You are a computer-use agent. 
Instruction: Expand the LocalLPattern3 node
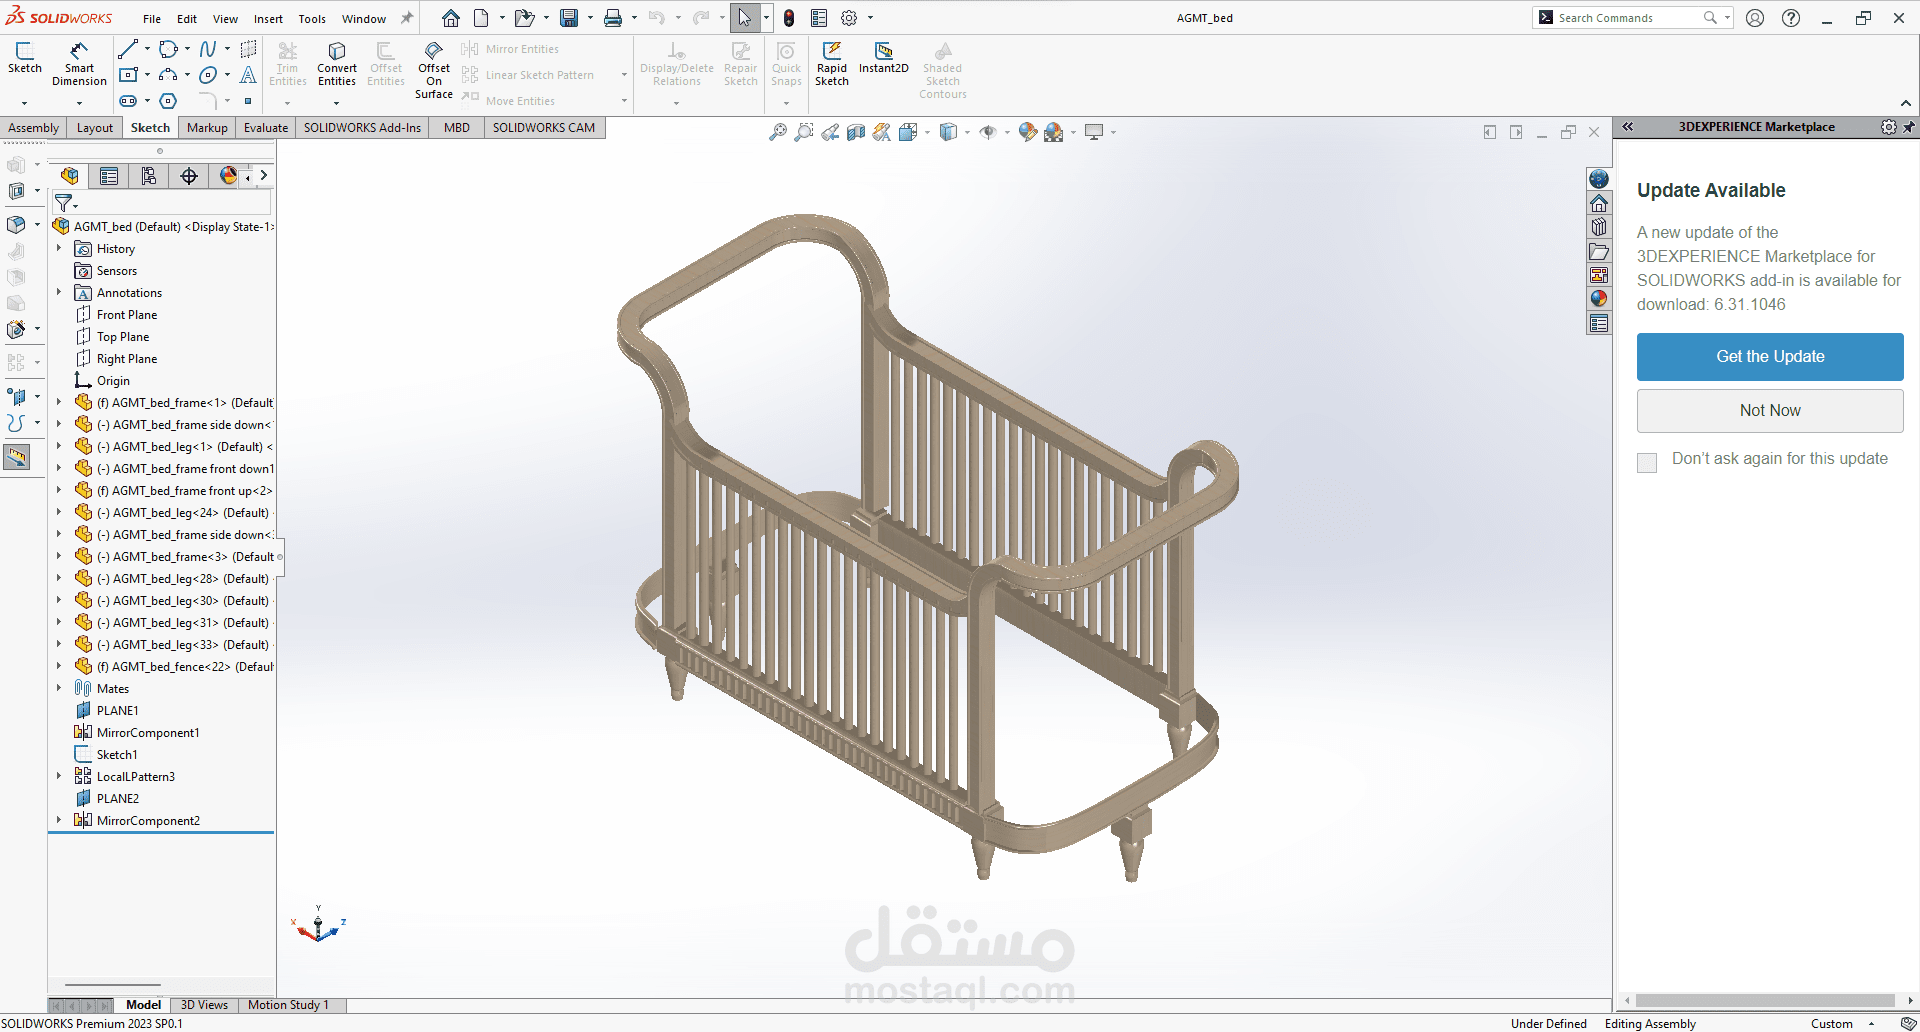click(59, 776)
